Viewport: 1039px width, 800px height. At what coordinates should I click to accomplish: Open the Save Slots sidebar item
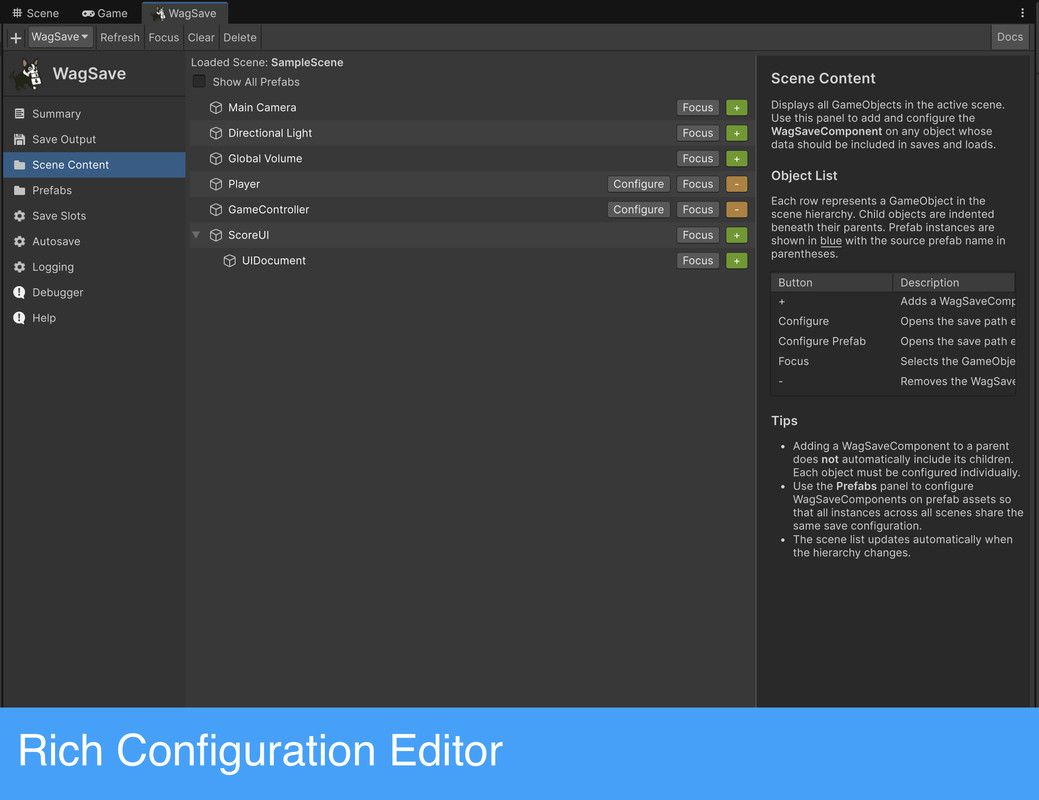click(x=94, y=216)
